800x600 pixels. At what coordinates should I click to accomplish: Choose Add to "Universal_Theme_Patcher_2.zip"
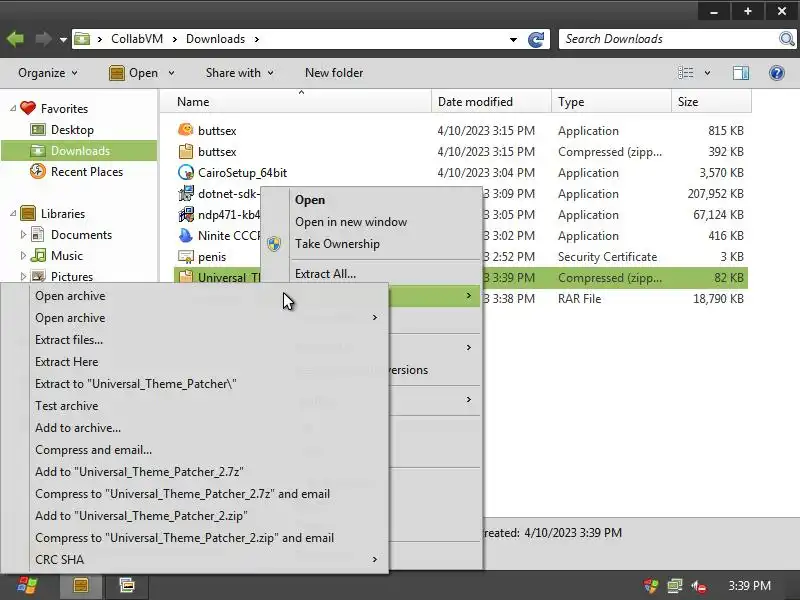coord(141,515)
